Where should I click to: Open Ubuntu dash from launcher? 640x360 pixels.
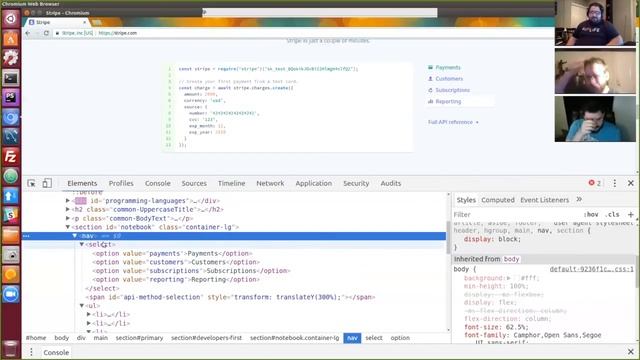11,18
